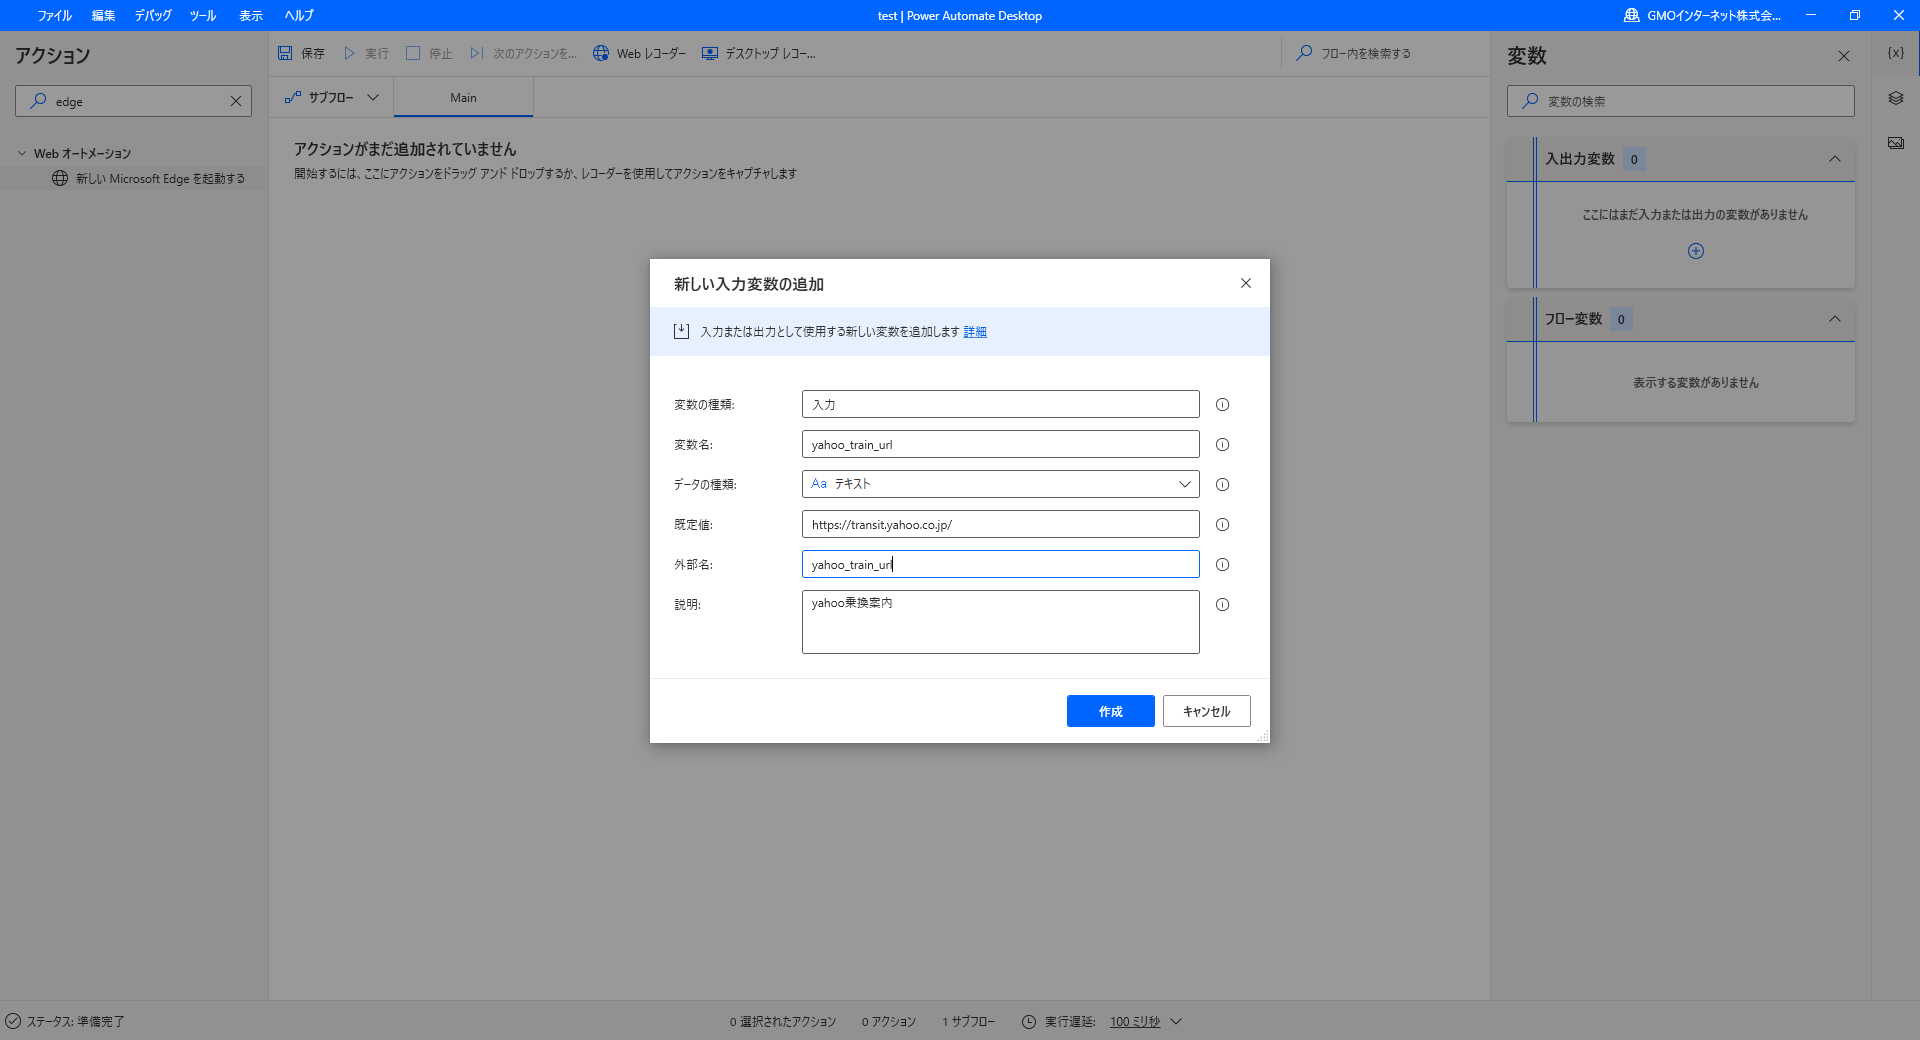Click the 0 アクション status bar entry
This screenshot has height=1040, width=1920.
click(889, 1021)
